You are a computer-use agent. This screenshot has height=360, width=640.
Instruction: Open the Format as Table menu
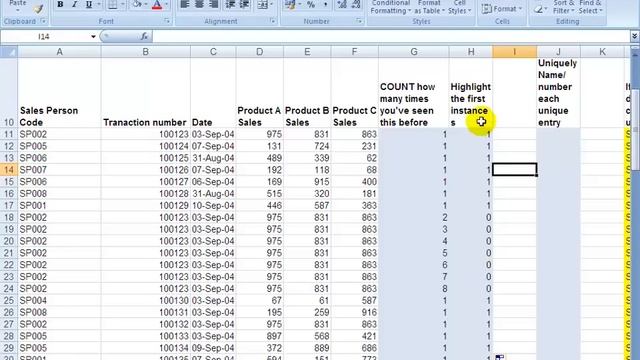[429, 7]
